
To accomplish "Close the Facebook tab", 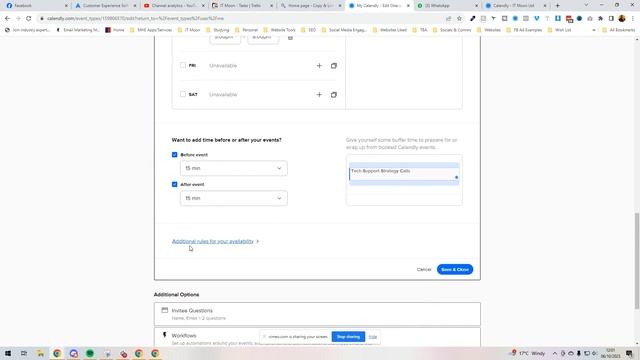I will click(66, 6).
